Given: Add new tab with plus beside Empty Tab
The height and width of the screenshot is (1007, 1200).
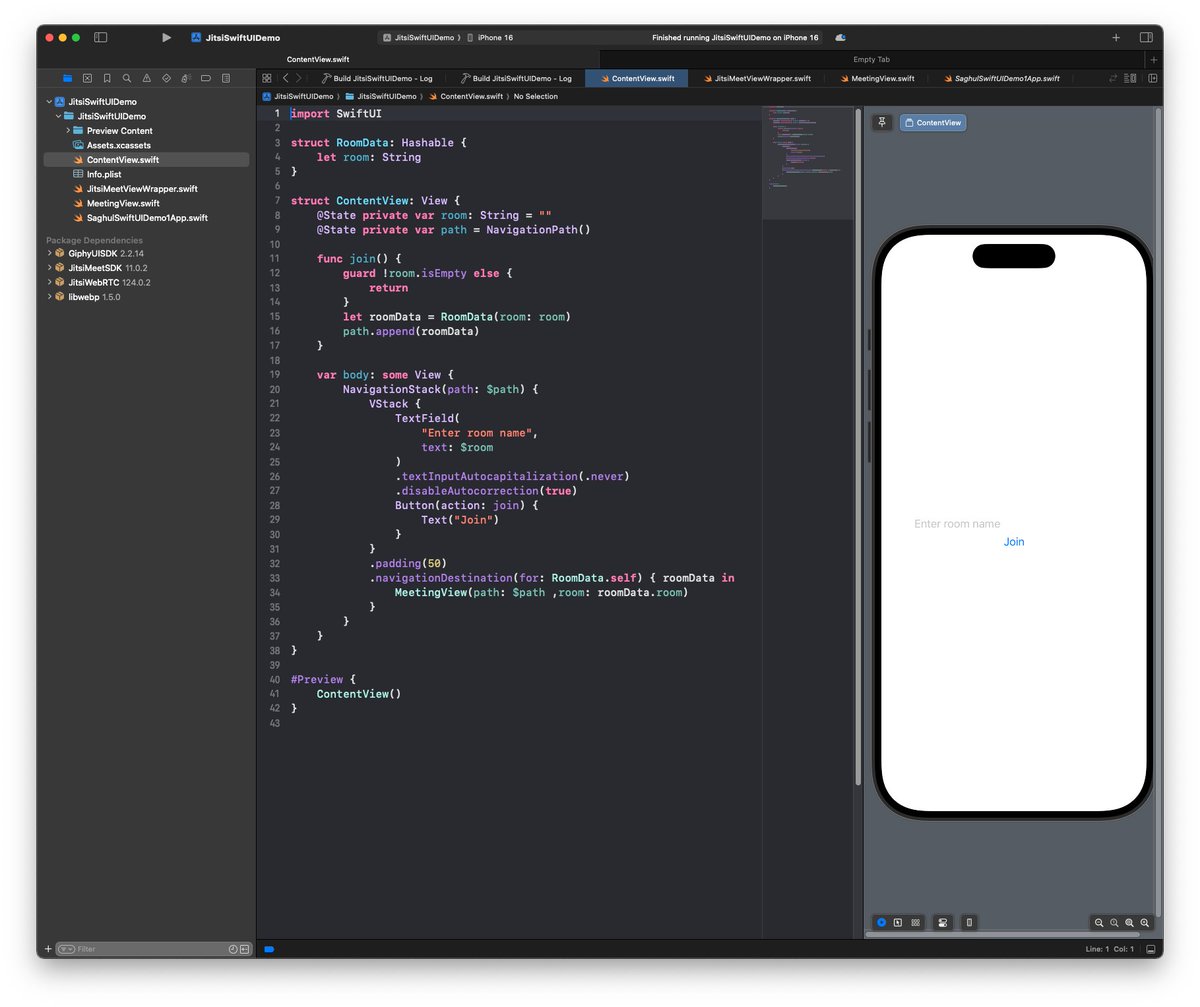Looking at the screenshot, I should click(x=1153, y=59).
